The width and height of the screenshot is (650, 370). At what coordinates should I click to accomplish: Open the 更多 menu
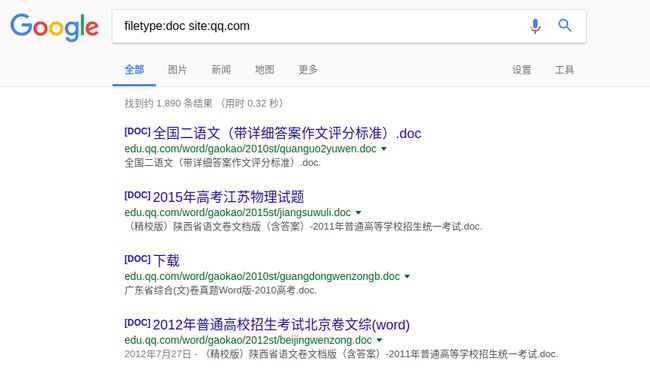point(308,70)
